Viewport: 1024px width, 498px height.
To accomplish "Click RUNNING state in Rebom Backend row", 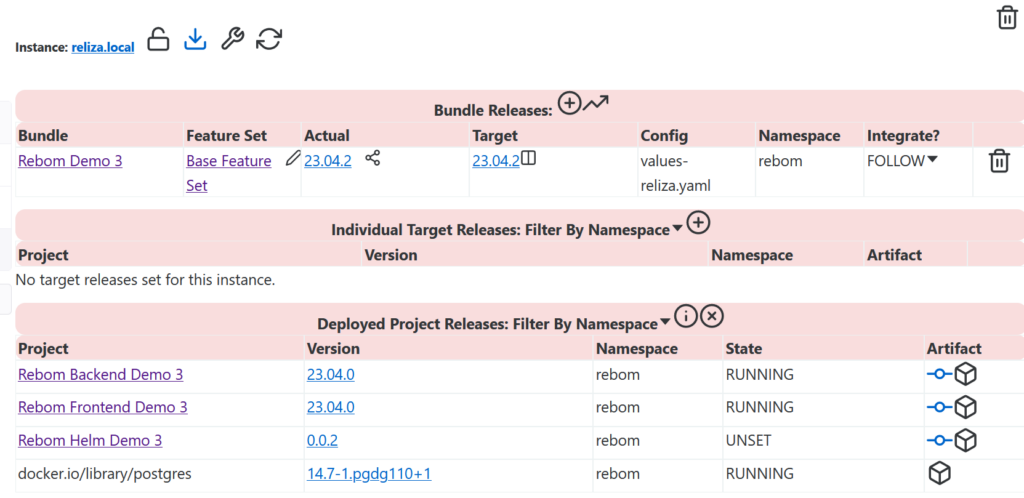I will [760, 375].
